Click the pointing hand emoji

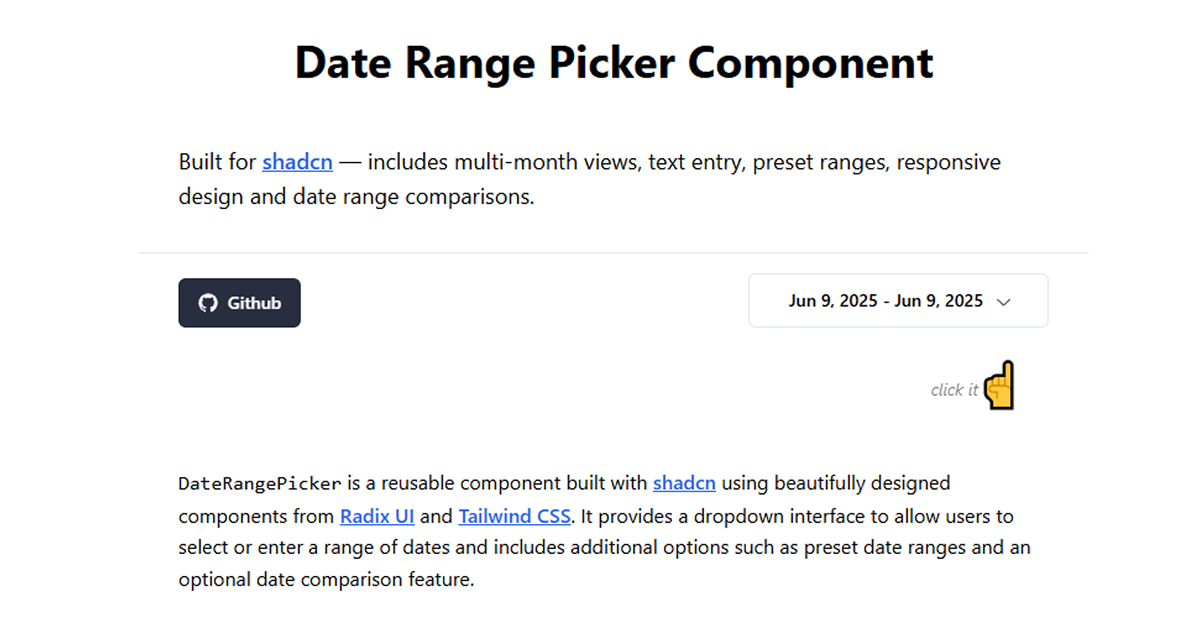pyautogui.click(x=999, y=385)
